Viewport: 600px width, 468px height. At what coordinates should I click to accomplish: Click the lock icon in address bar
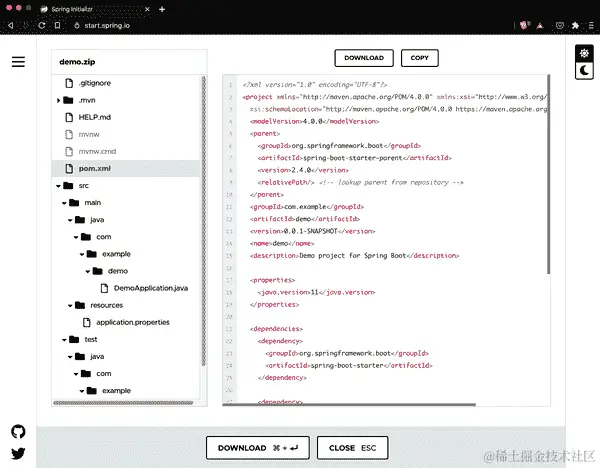click(x=77, y=25)
